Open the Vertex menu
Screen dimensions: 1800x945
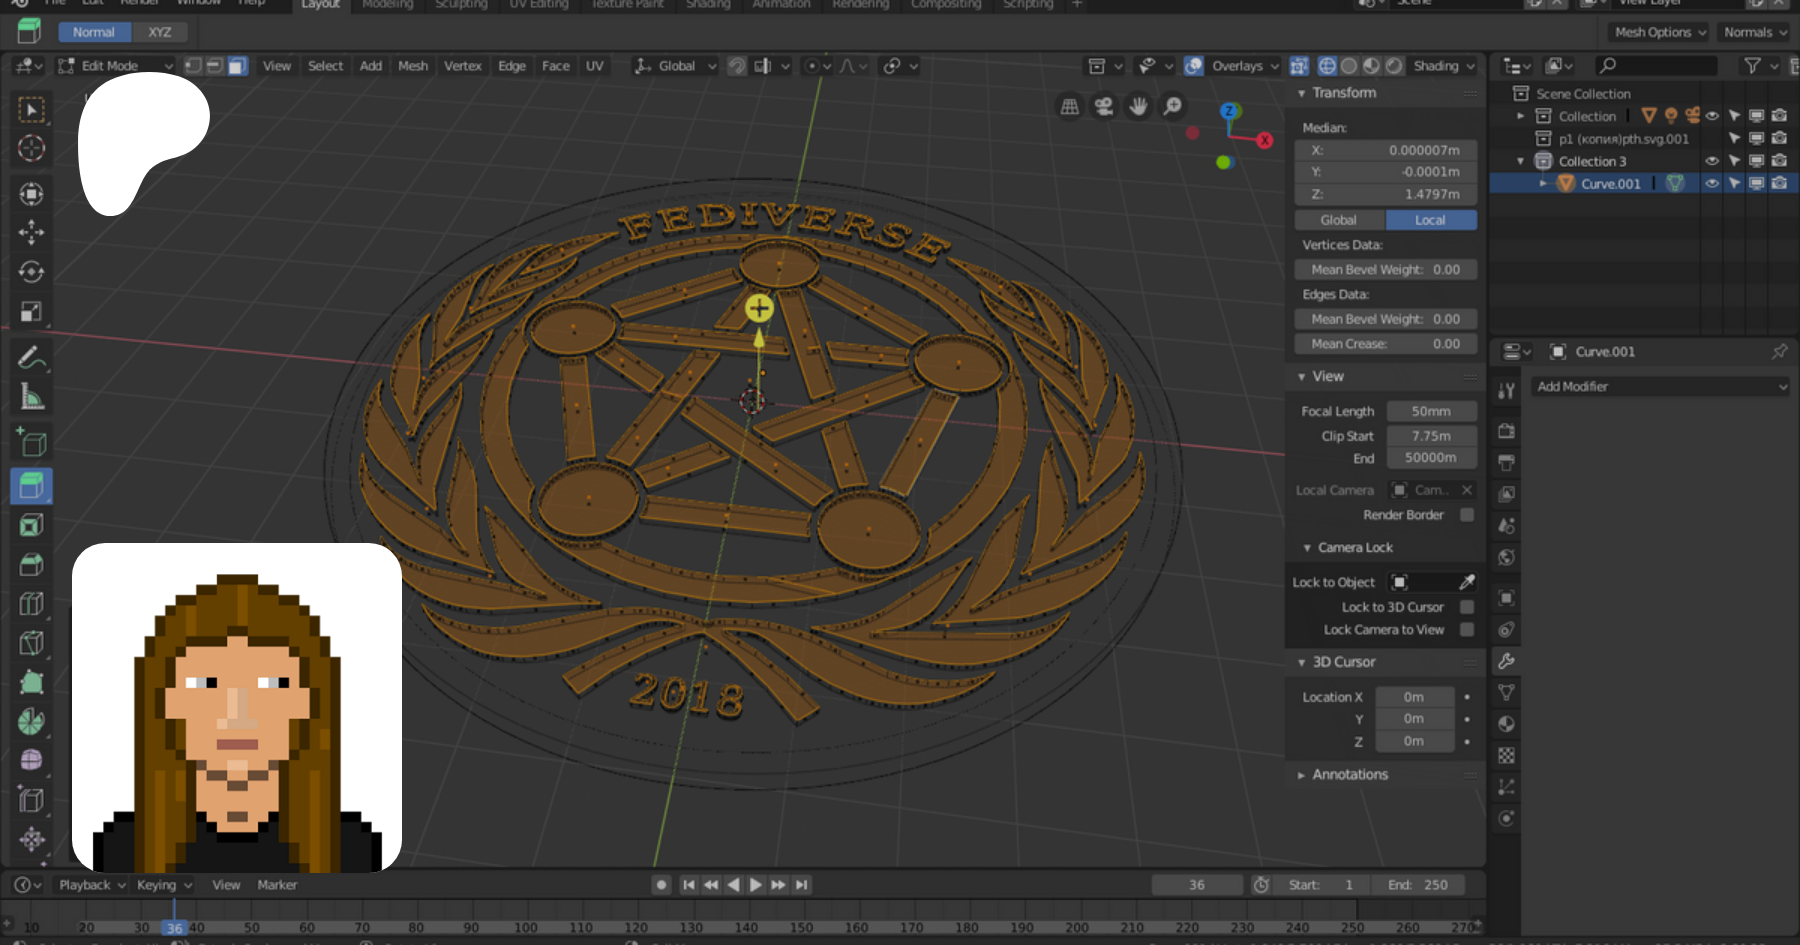pos(462,66)
